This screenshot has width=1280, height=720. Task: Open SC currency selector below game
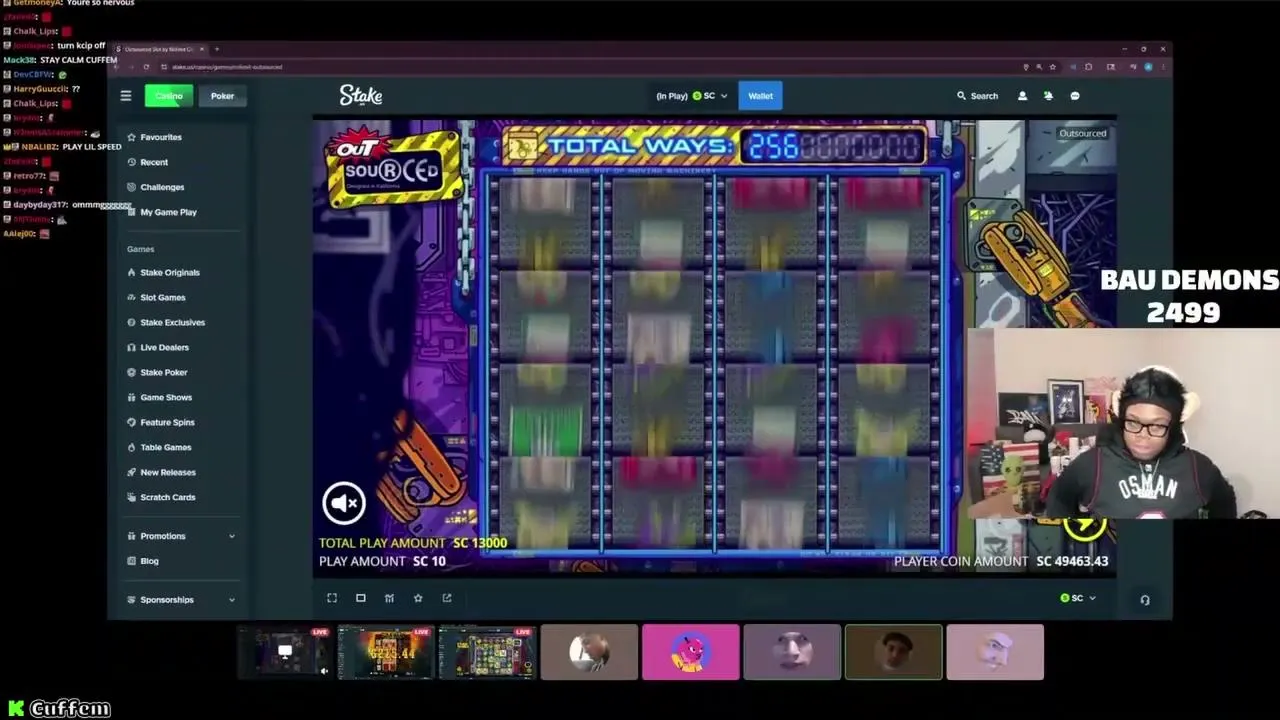[1078, 598]
